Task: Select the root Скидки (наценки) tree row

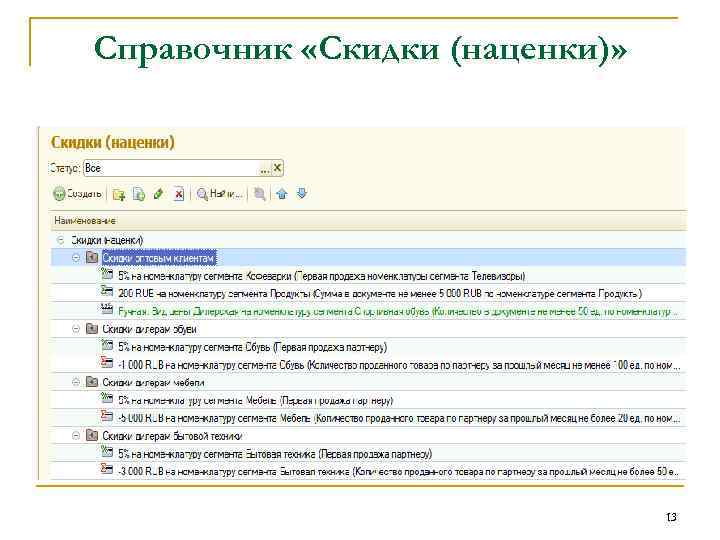Action: point(368,240)
